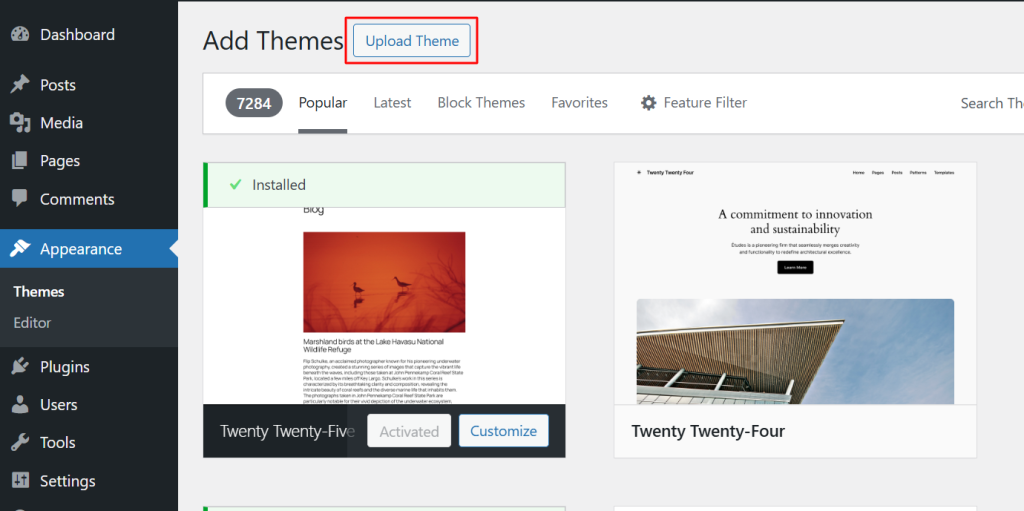Open Media via its camera-music icon
The image size is (1024, 511).
click(x=20, y=123)
